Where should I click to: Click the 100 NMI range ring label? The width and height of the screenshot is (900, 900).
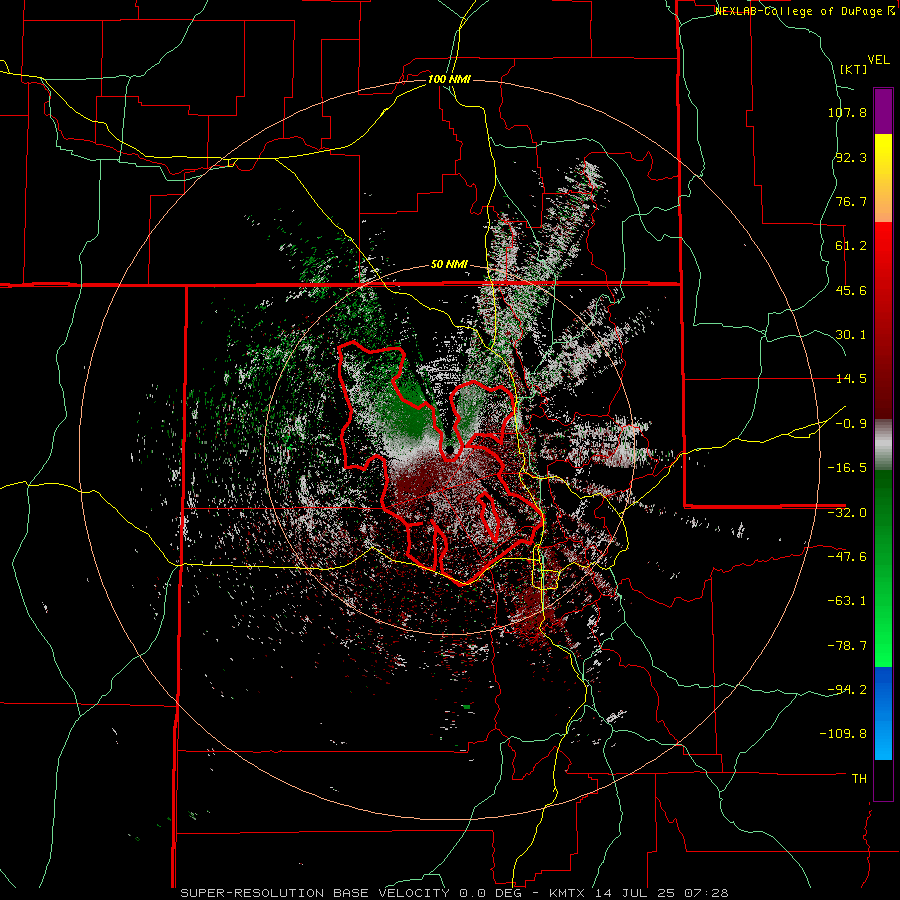click(x=449, y=79)
